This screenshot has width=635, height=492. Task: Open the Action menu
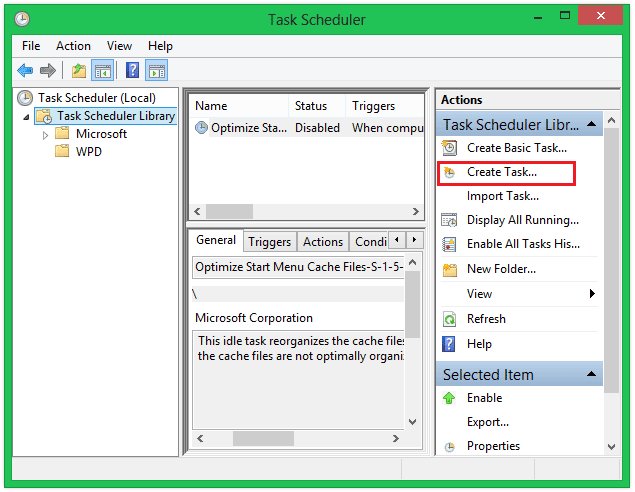[x=73, y=46]
